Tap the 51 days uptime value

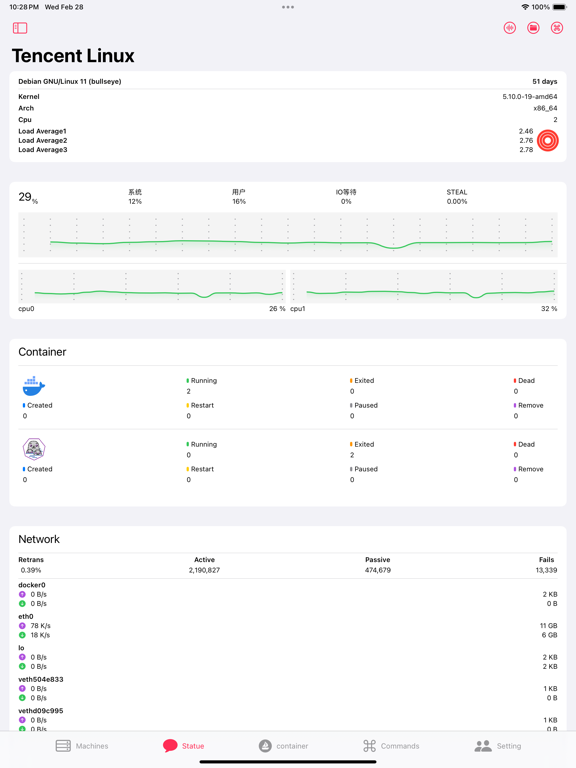[545, 81]
